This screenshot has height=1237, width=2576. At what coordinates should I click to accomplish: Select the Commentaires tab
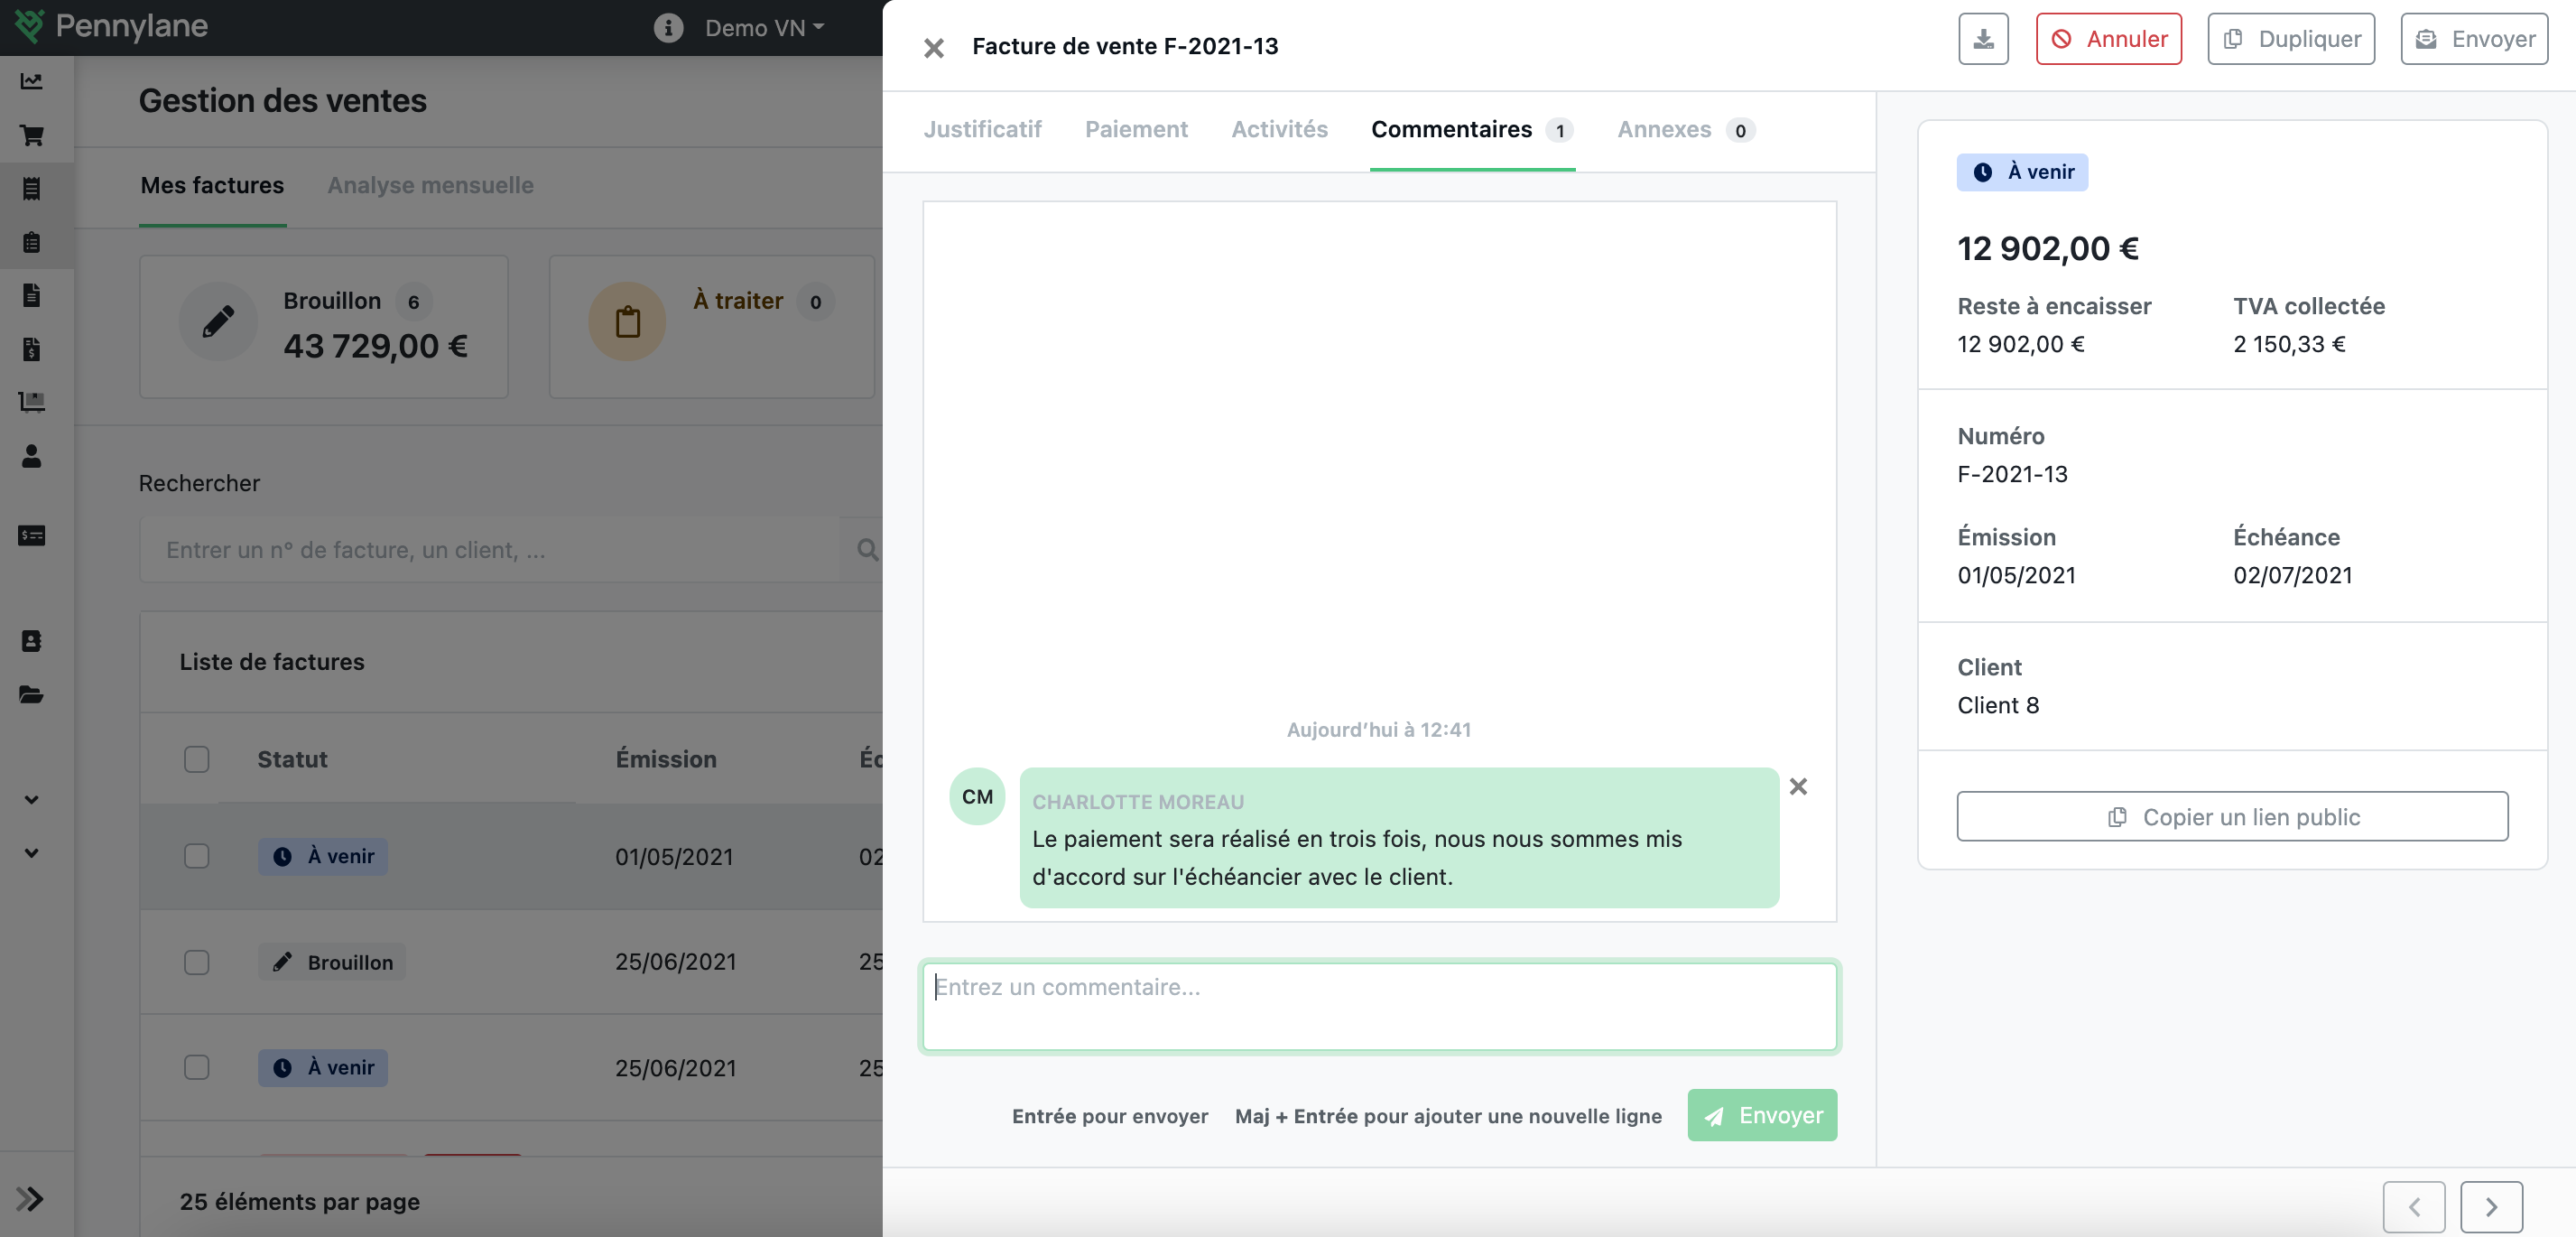click(1472, 130)
